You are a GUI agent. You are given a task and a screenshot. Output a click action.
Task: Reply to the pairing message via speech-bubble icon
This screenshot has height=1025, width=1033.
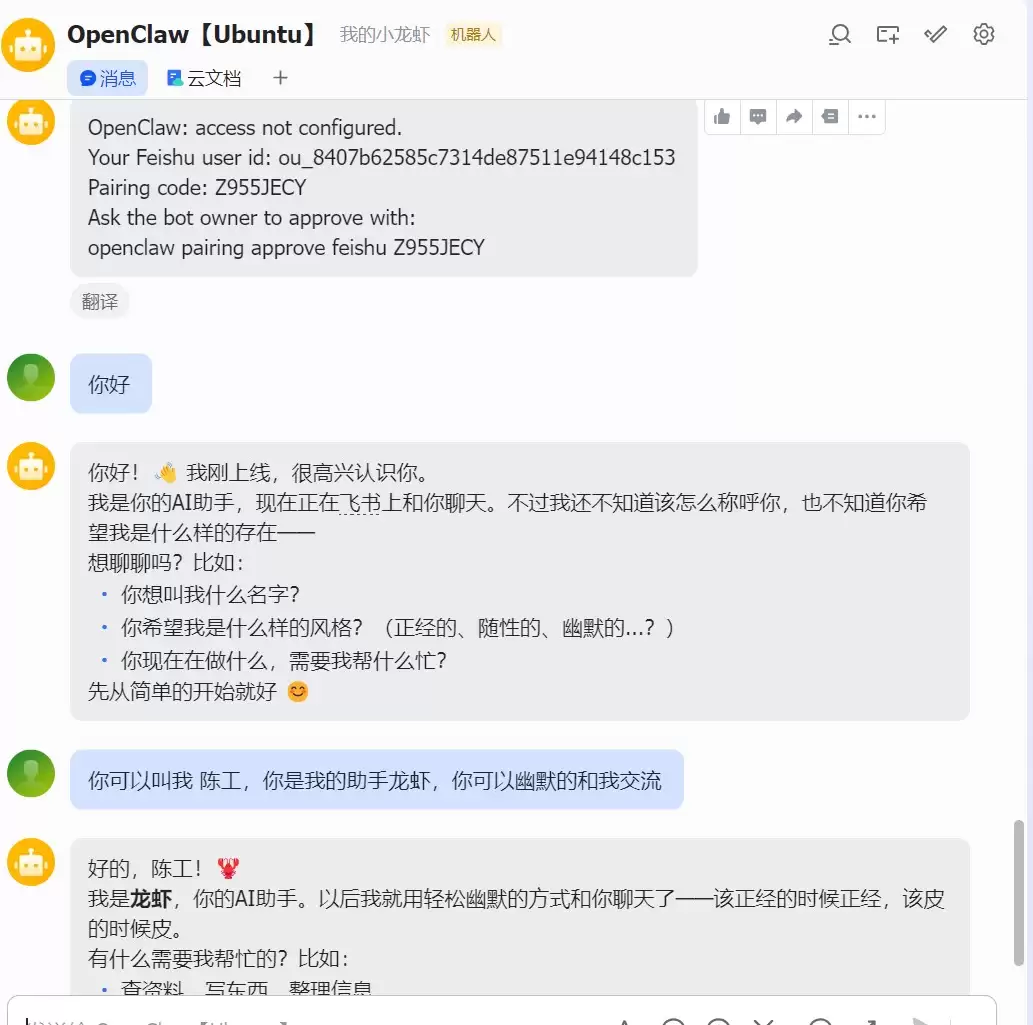coord(758,117)
